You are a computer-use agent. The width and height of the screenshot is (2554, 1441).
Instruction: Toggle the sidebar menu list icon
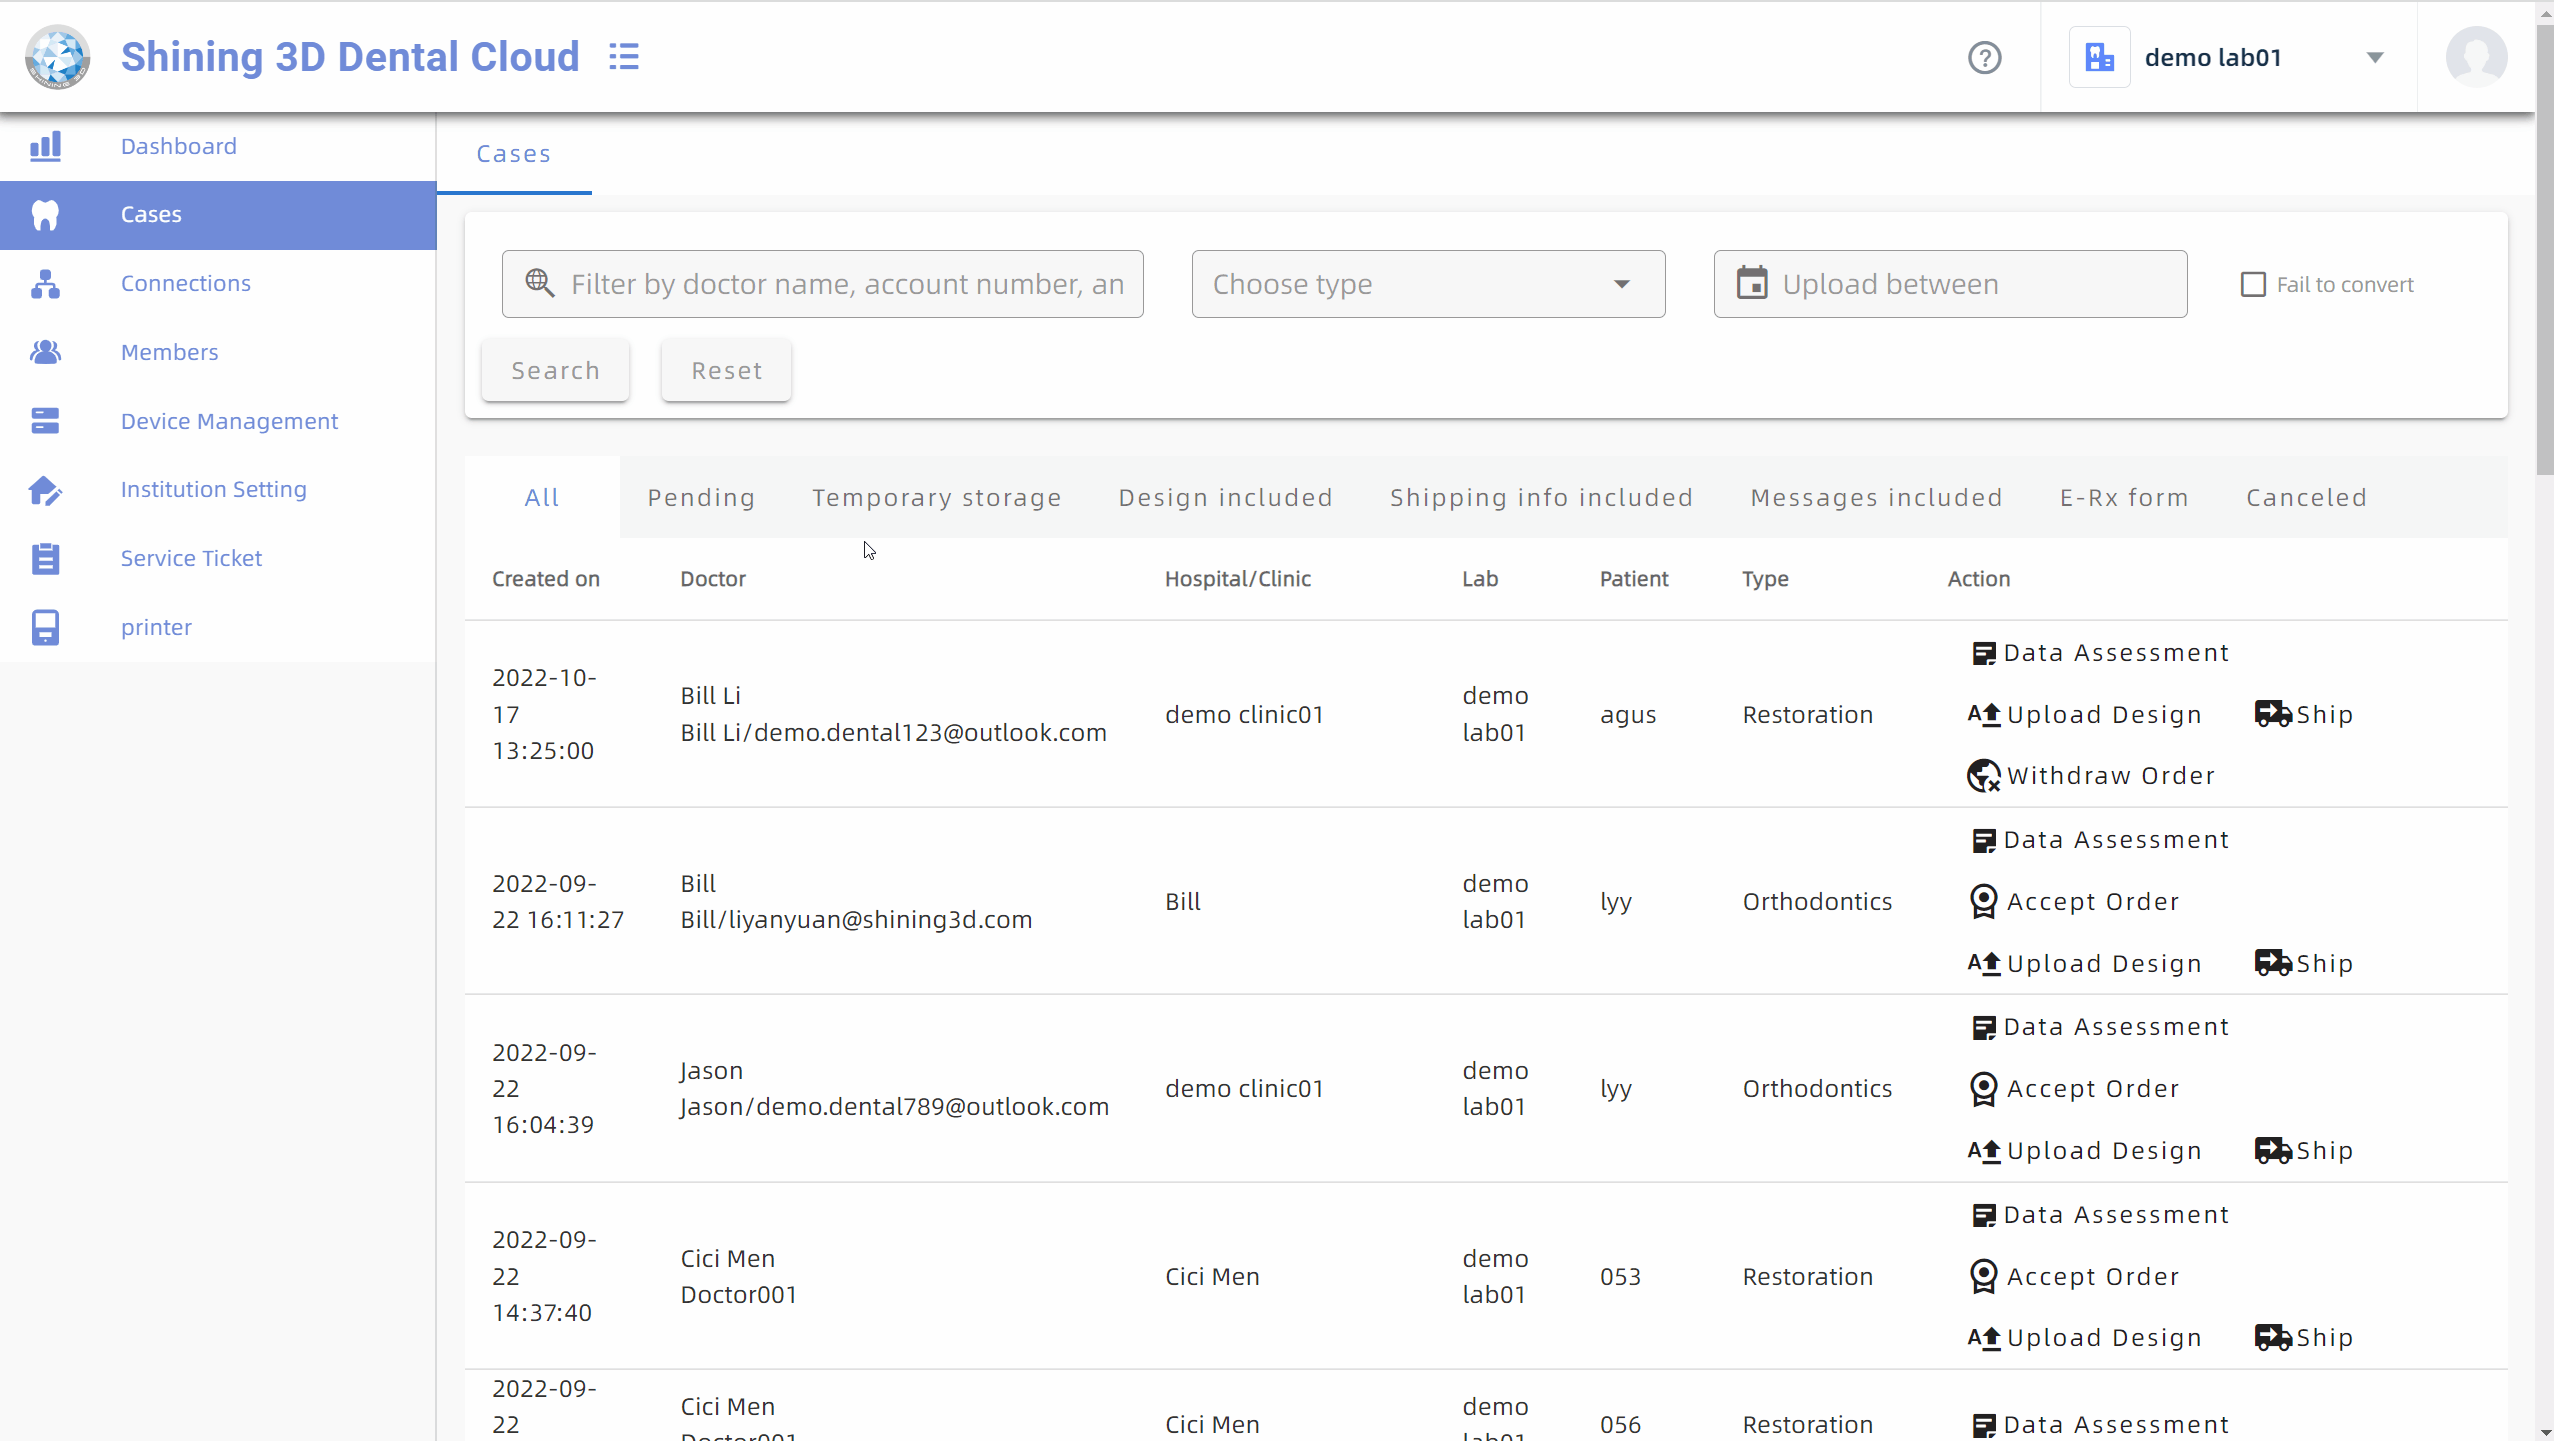624,57
